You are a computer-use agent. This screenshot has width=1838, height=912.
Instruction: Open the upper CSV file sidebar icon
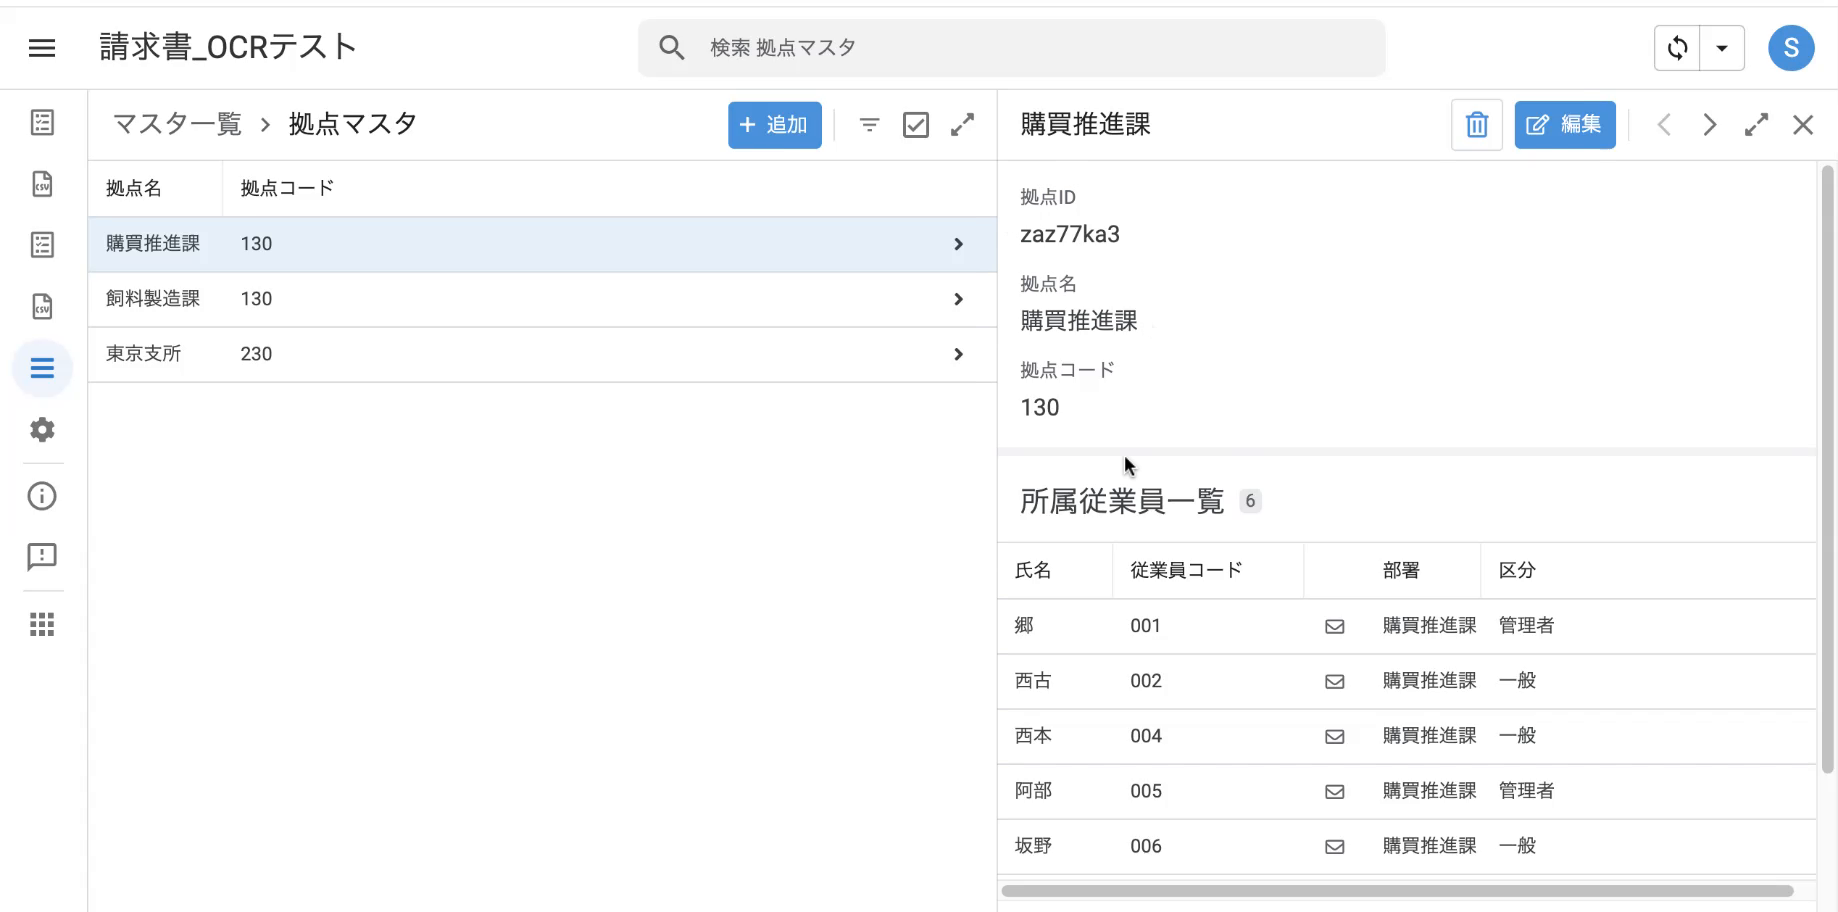coord(42,184)
